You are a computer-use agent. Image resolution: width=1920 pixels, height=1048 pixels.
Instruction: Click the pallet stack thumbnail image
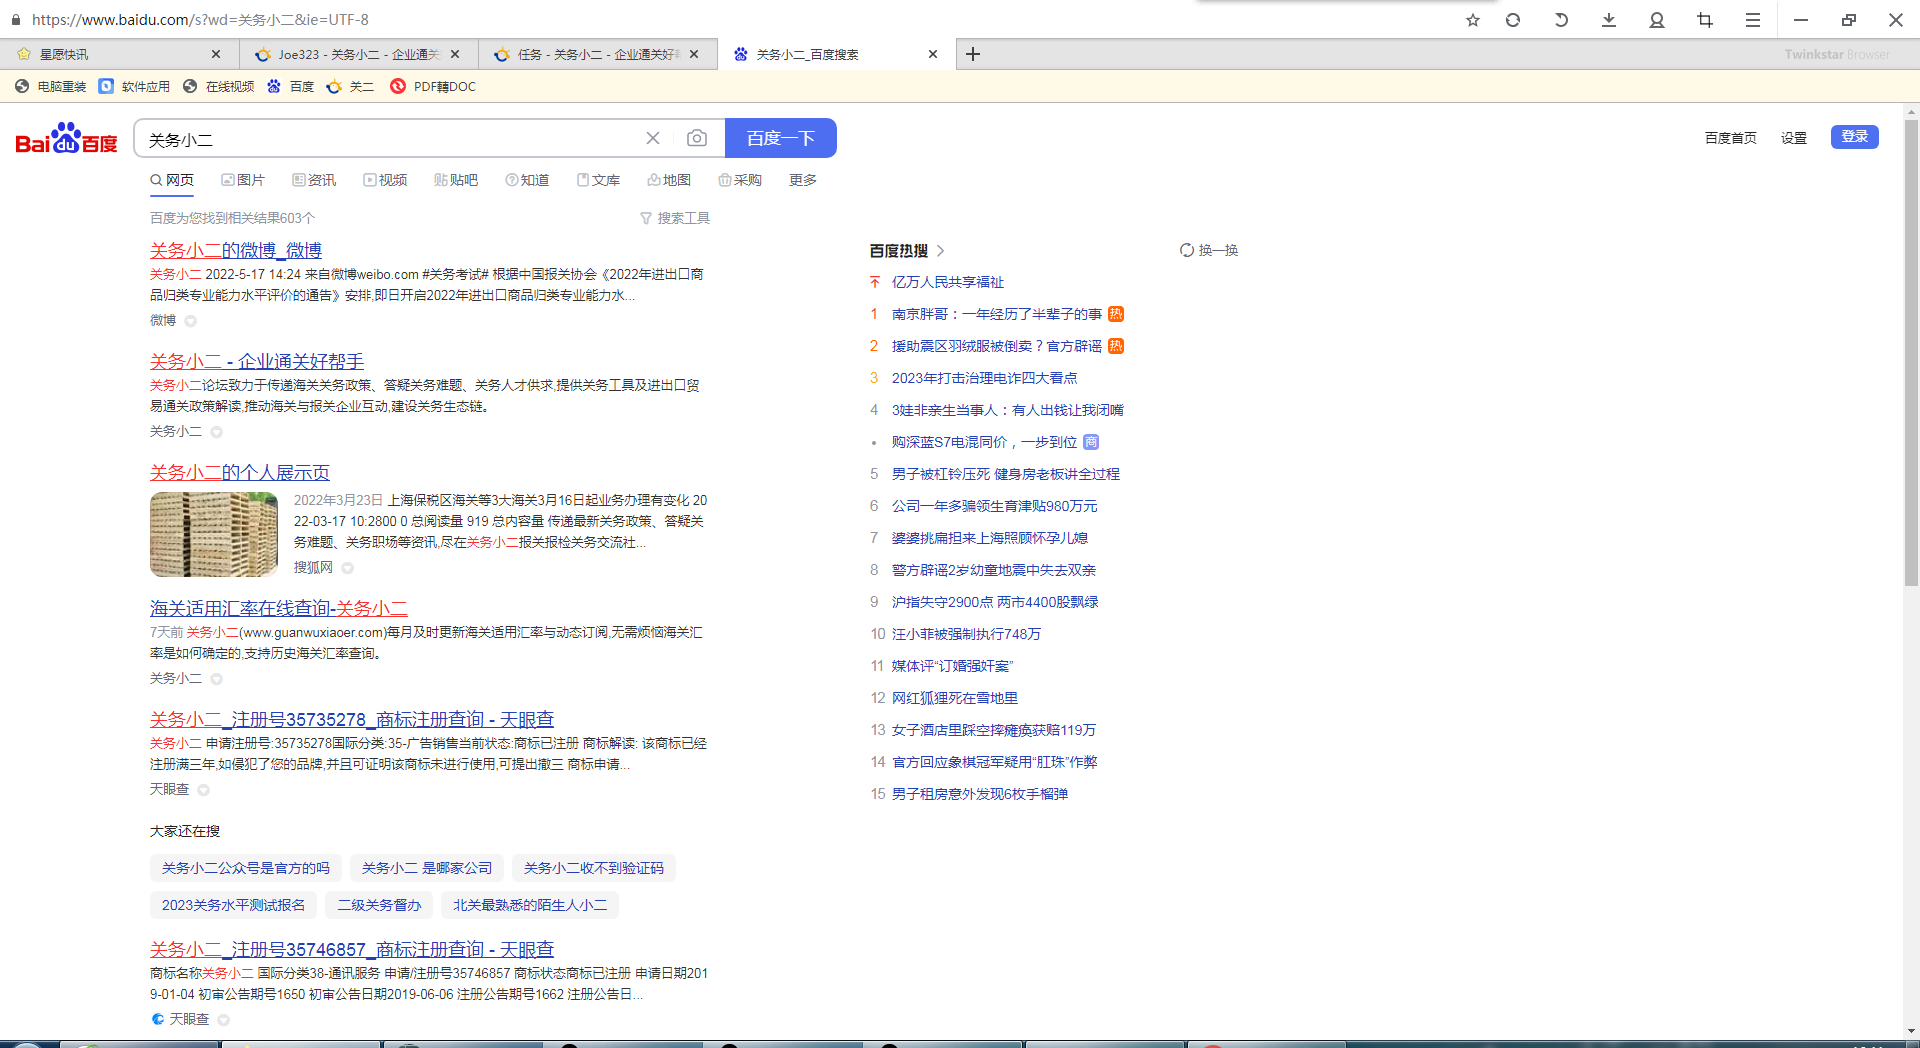tap(214, 534)
